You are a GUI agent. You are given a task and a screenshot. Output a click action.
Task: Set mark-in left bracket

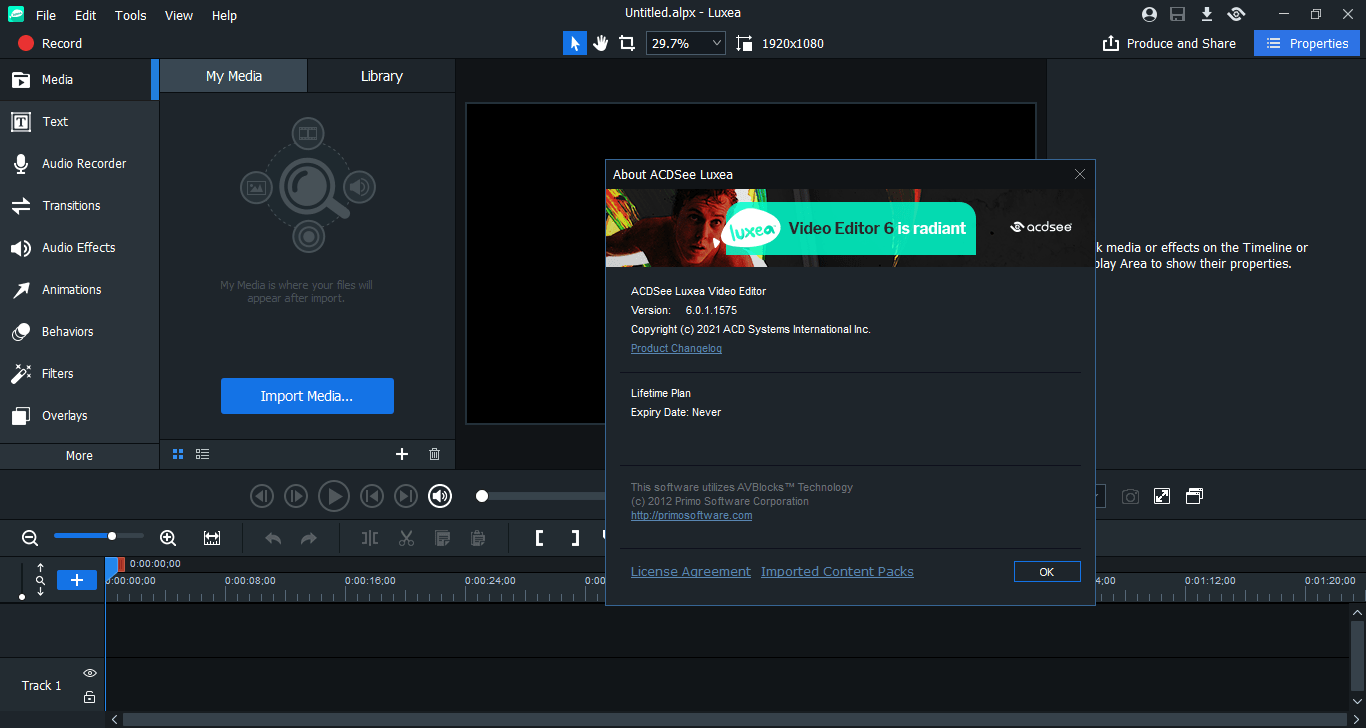539,538
